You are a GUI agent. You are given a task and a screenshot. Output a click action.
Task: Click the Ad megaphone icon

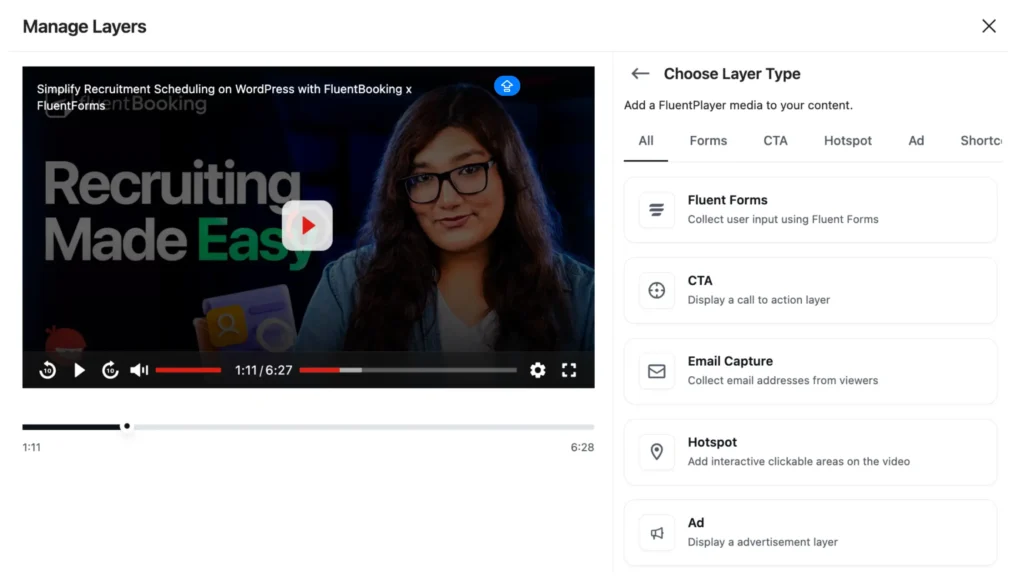point(656,533)
